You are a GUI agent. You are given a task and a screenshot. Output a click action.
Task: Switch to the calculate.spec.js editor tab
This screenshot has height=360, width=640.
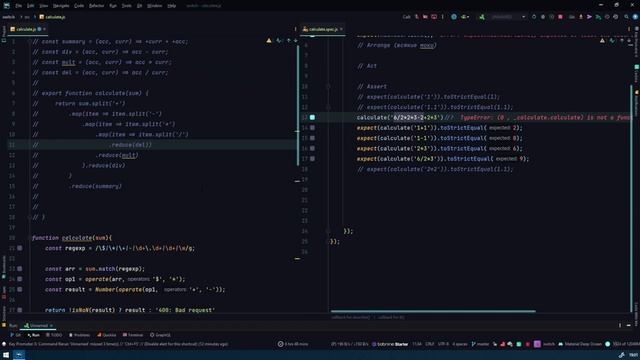[x=323, y=29]
